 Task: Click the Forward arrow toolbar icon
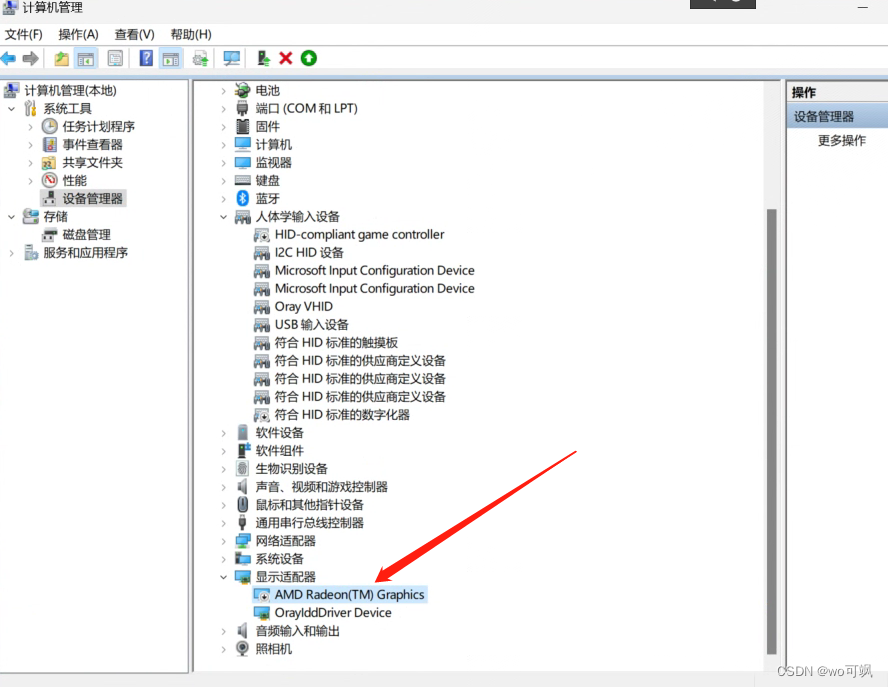point(30,58)
